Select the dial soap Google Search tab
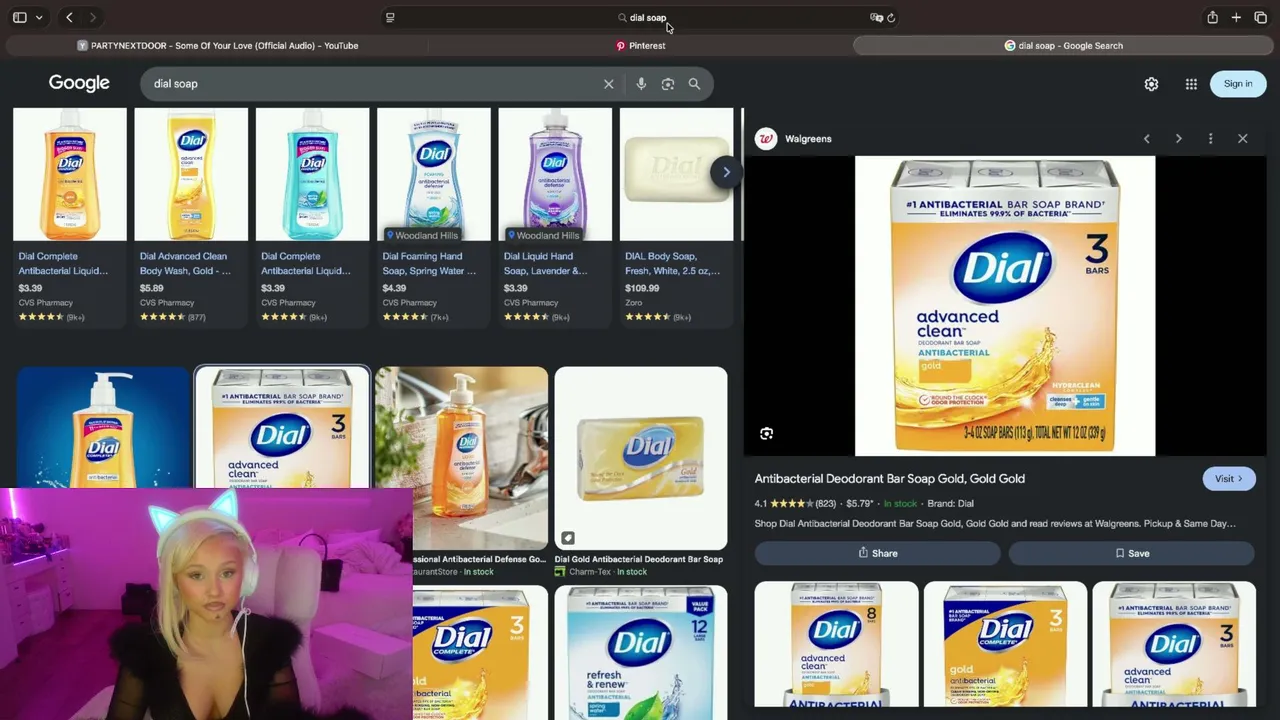The width and height of the screenshot is (1280, 720). point(1063,45)
